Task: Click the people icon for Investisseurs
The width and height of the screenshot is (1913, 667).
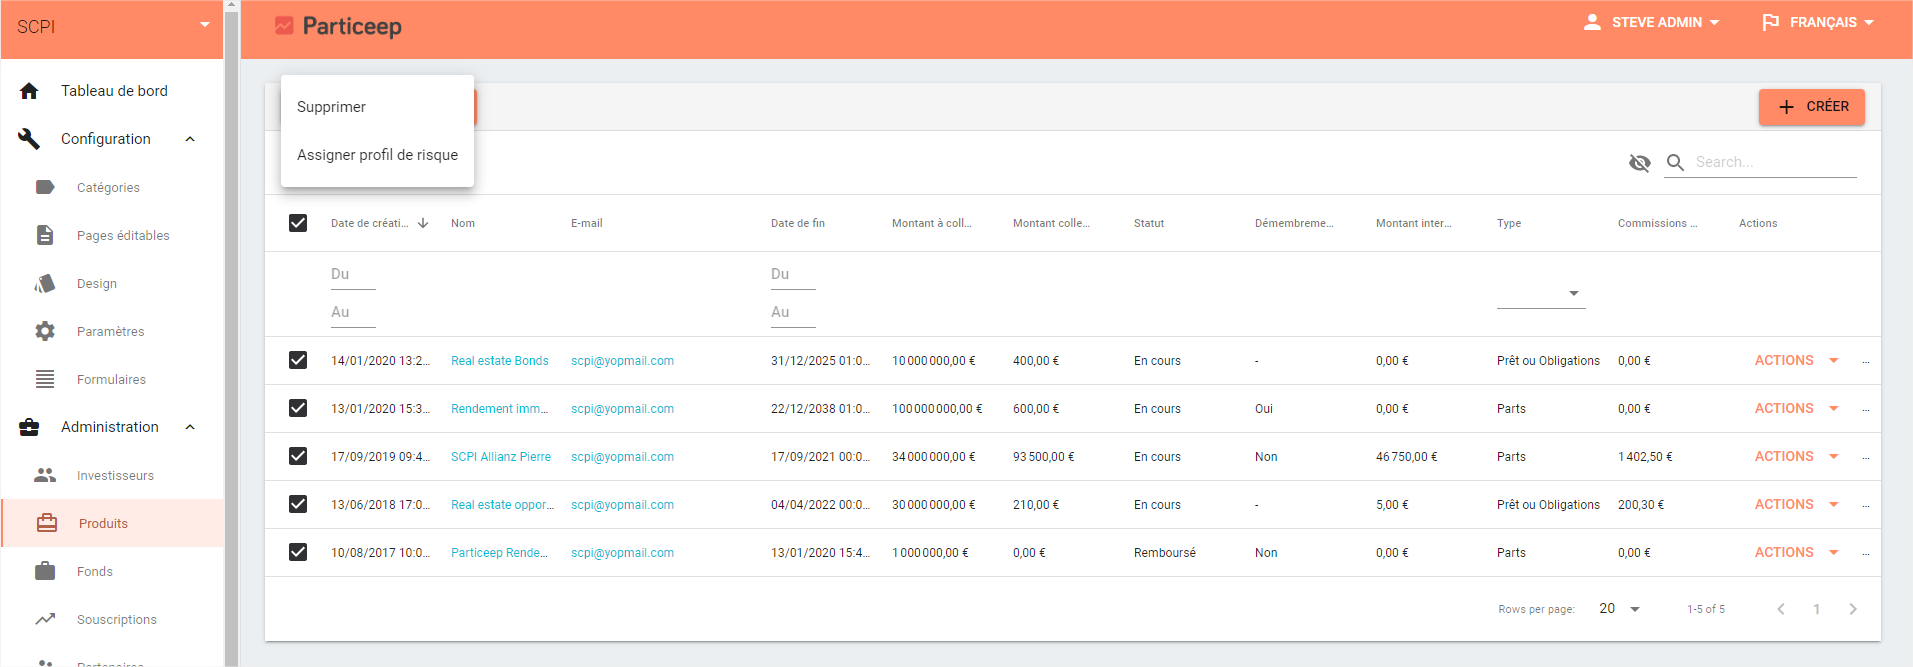Action: pyautogui.click(x=45, y=475)
